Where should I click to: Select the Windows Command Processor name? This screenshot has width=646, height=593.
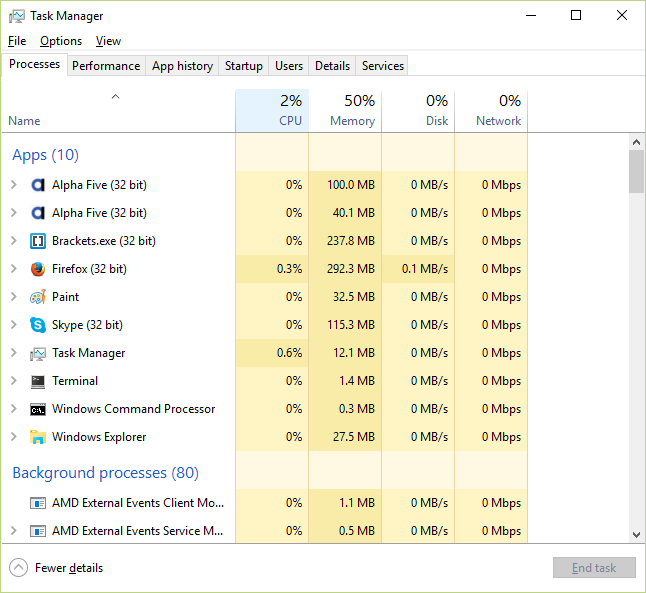point(133,409)
